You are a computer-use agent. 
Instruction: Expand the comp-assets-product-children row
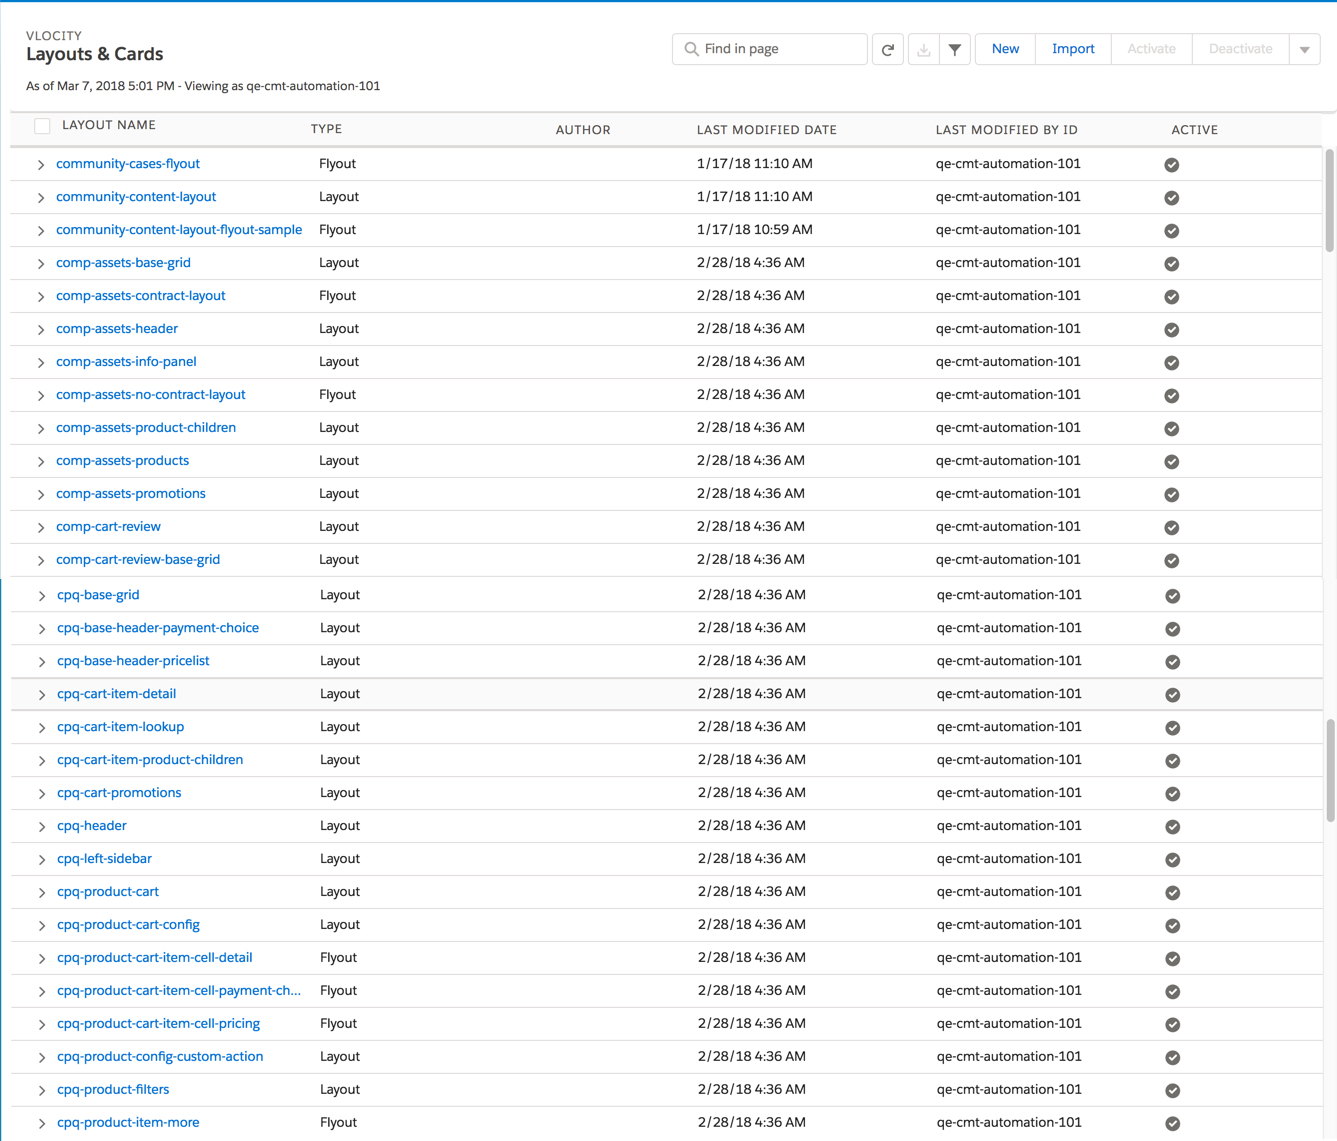[41, 429]
